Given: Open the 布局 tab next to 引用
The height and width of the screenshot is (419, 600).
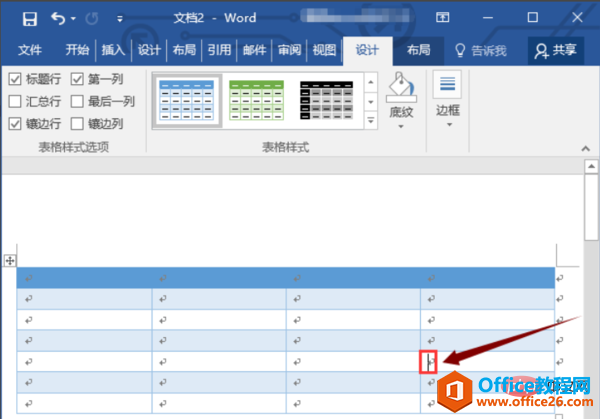Looking at the screenshot, I should point(184,50).
